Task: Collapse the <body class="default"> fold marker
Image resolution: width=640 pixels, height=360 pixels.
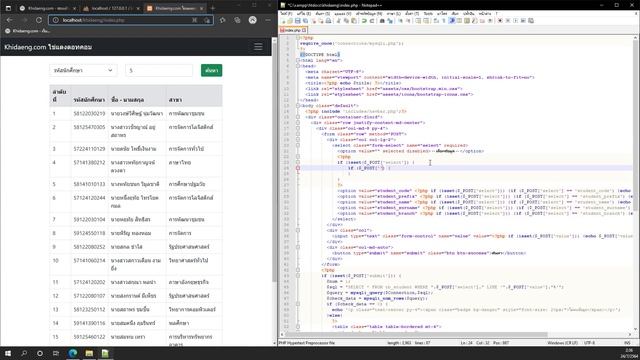Action: tap(298, 106)
